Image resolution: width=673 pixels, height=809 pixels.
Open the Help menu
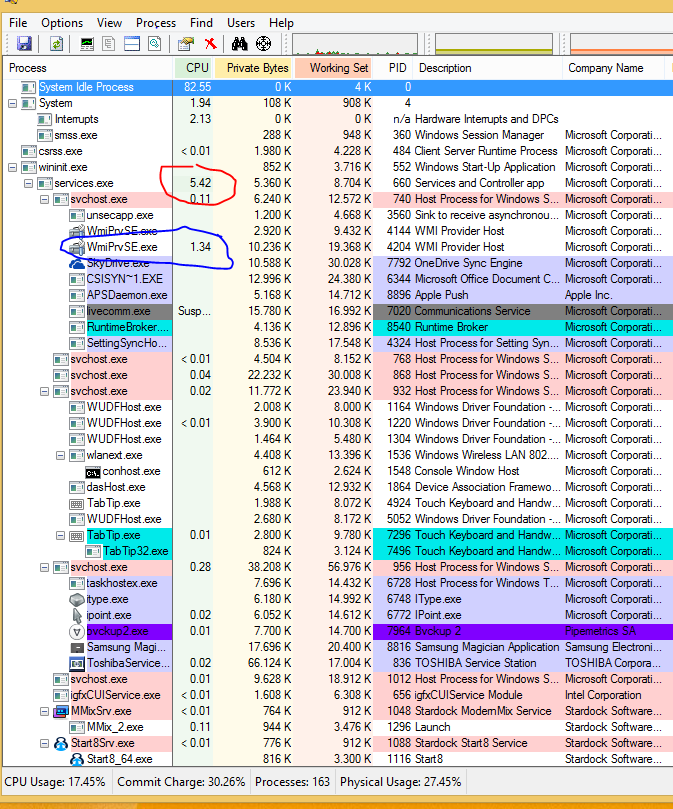click(x=281, y=23)
